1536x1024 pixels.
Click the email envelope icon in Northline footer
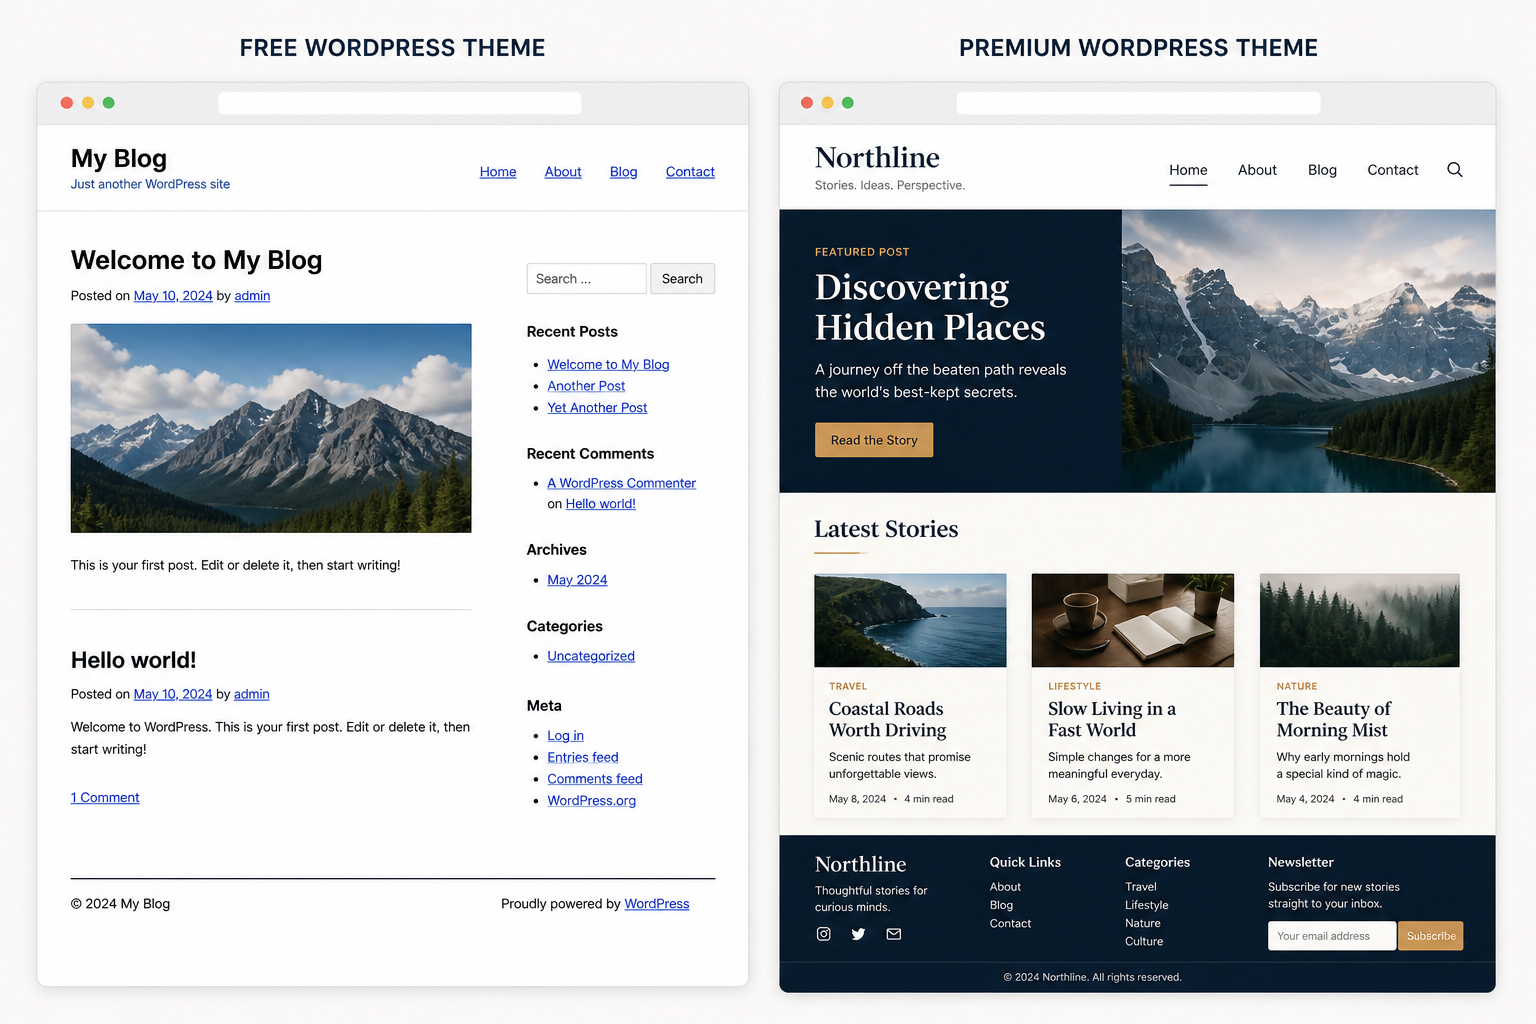tap(894, 934)
